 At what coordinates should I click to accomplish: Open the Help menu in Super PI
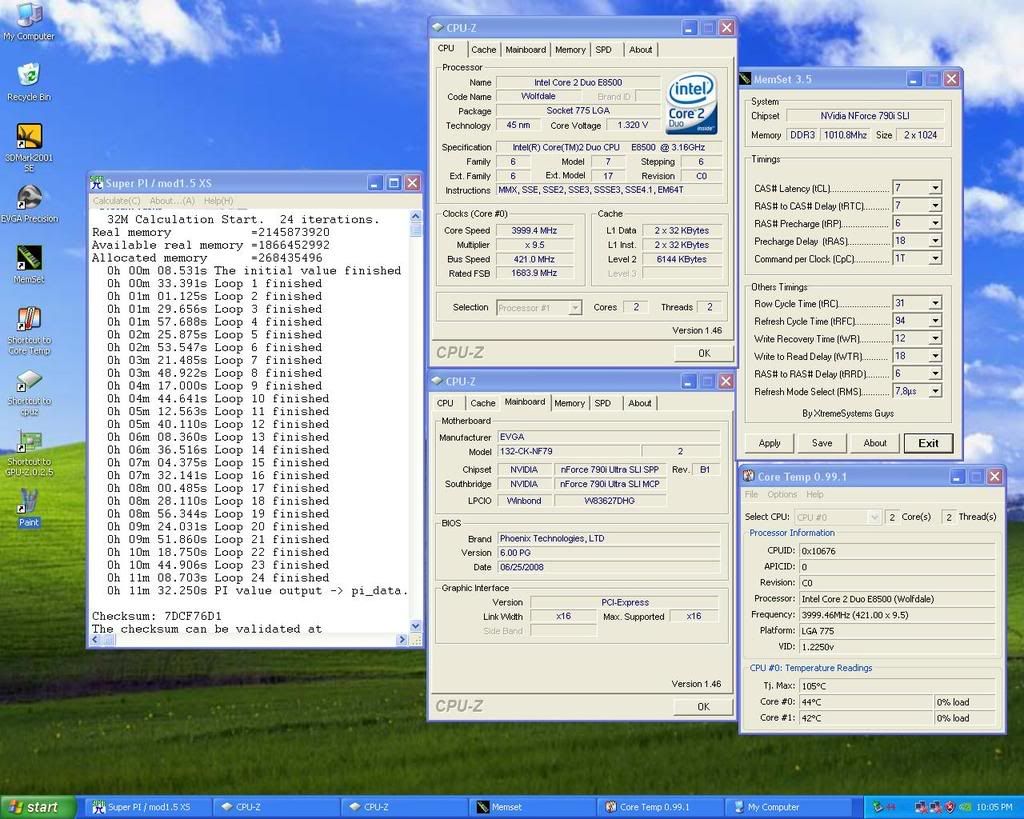coord(218,201)
